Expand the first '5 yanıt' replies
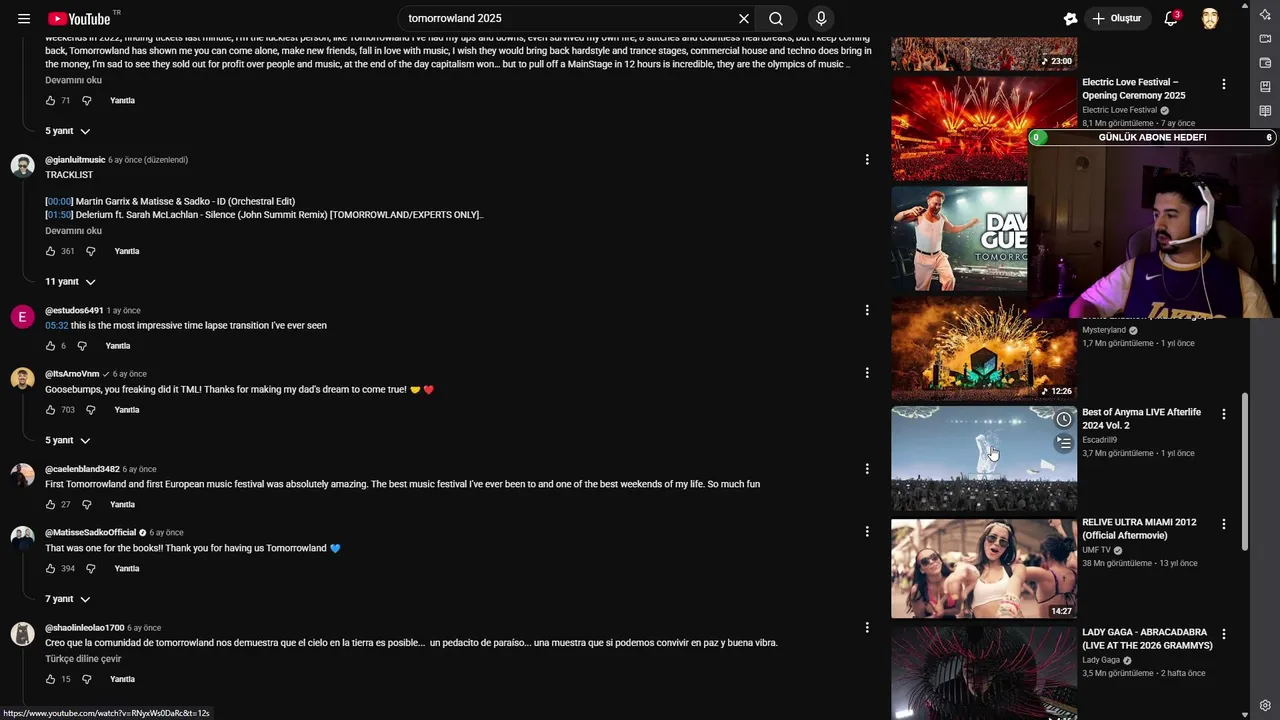 point(67,131)
